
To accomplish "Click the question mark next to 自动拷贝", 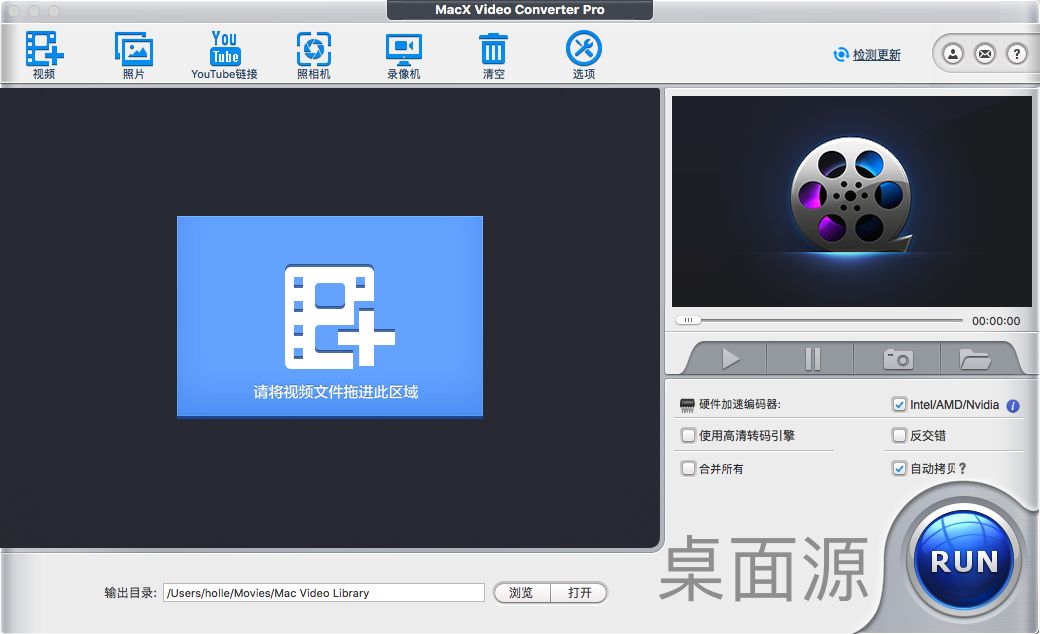I will click(x=962, y=469).
